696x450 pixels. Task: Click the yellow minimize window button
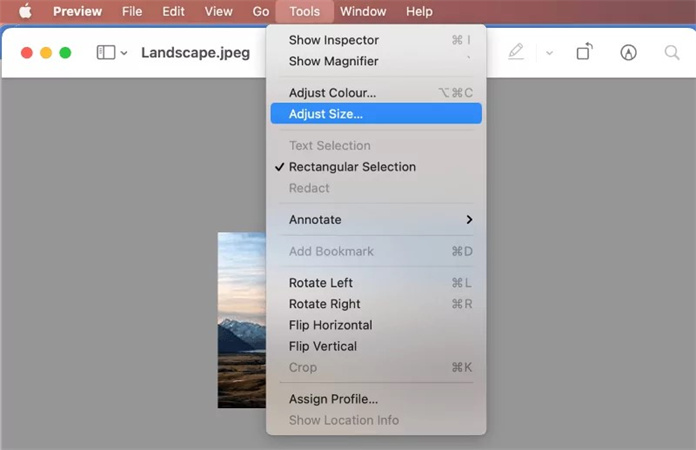(x=46, y=53)
